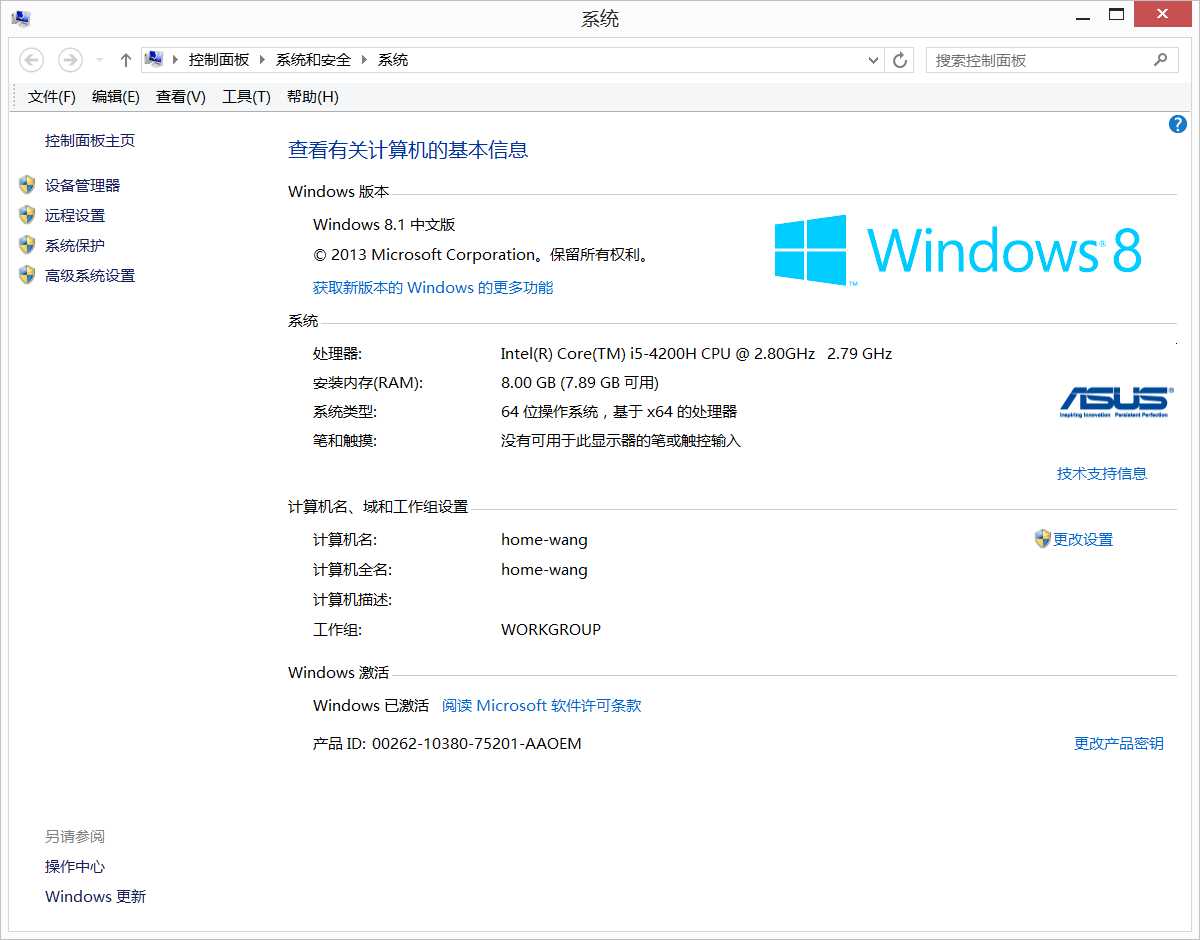Click the processor value Intel(R) Core(TM) i5-4200H

(x=696, y=354)
